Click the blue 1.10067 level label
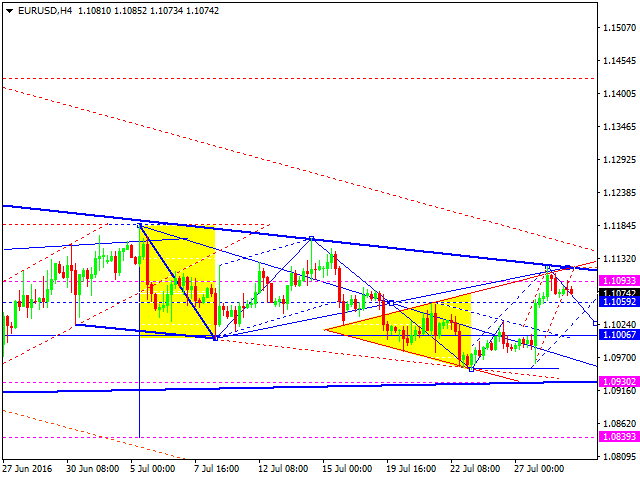 [x=619, y=335]
